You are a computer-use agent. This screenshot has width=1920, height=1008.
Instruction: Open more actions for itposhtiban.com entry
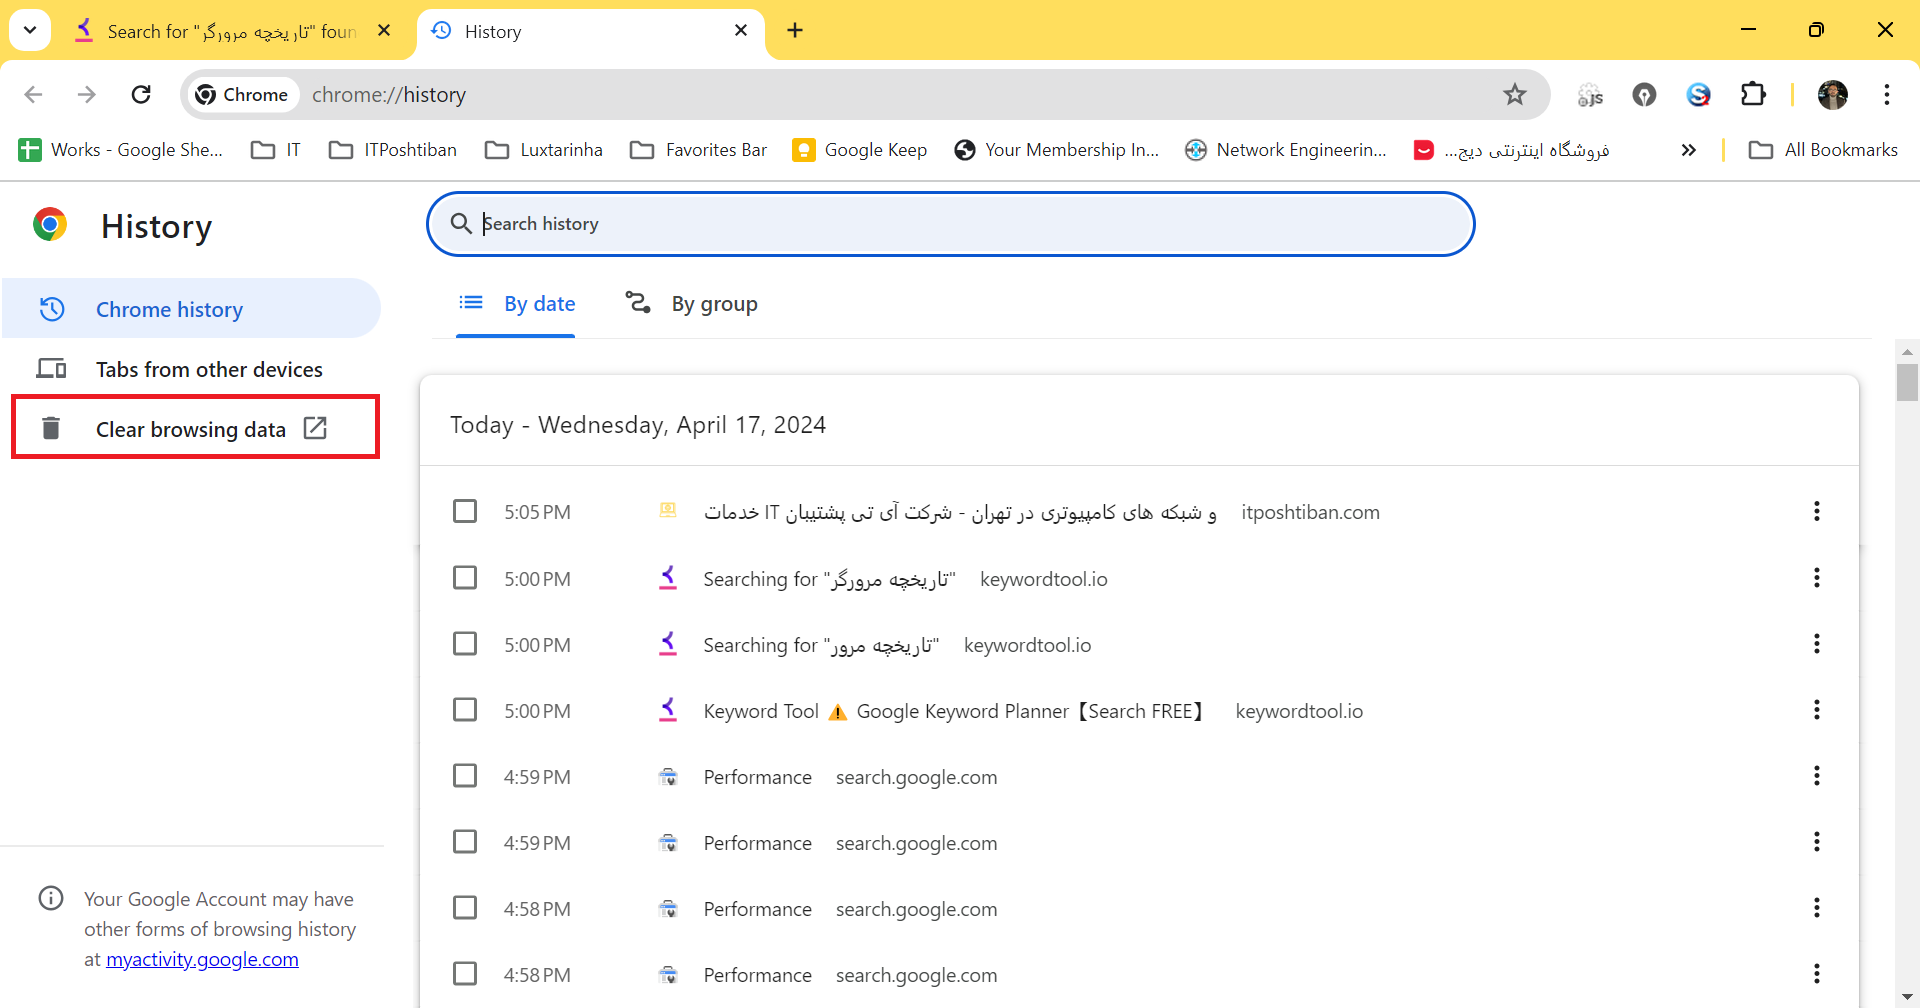click(x=1817, y=511)
